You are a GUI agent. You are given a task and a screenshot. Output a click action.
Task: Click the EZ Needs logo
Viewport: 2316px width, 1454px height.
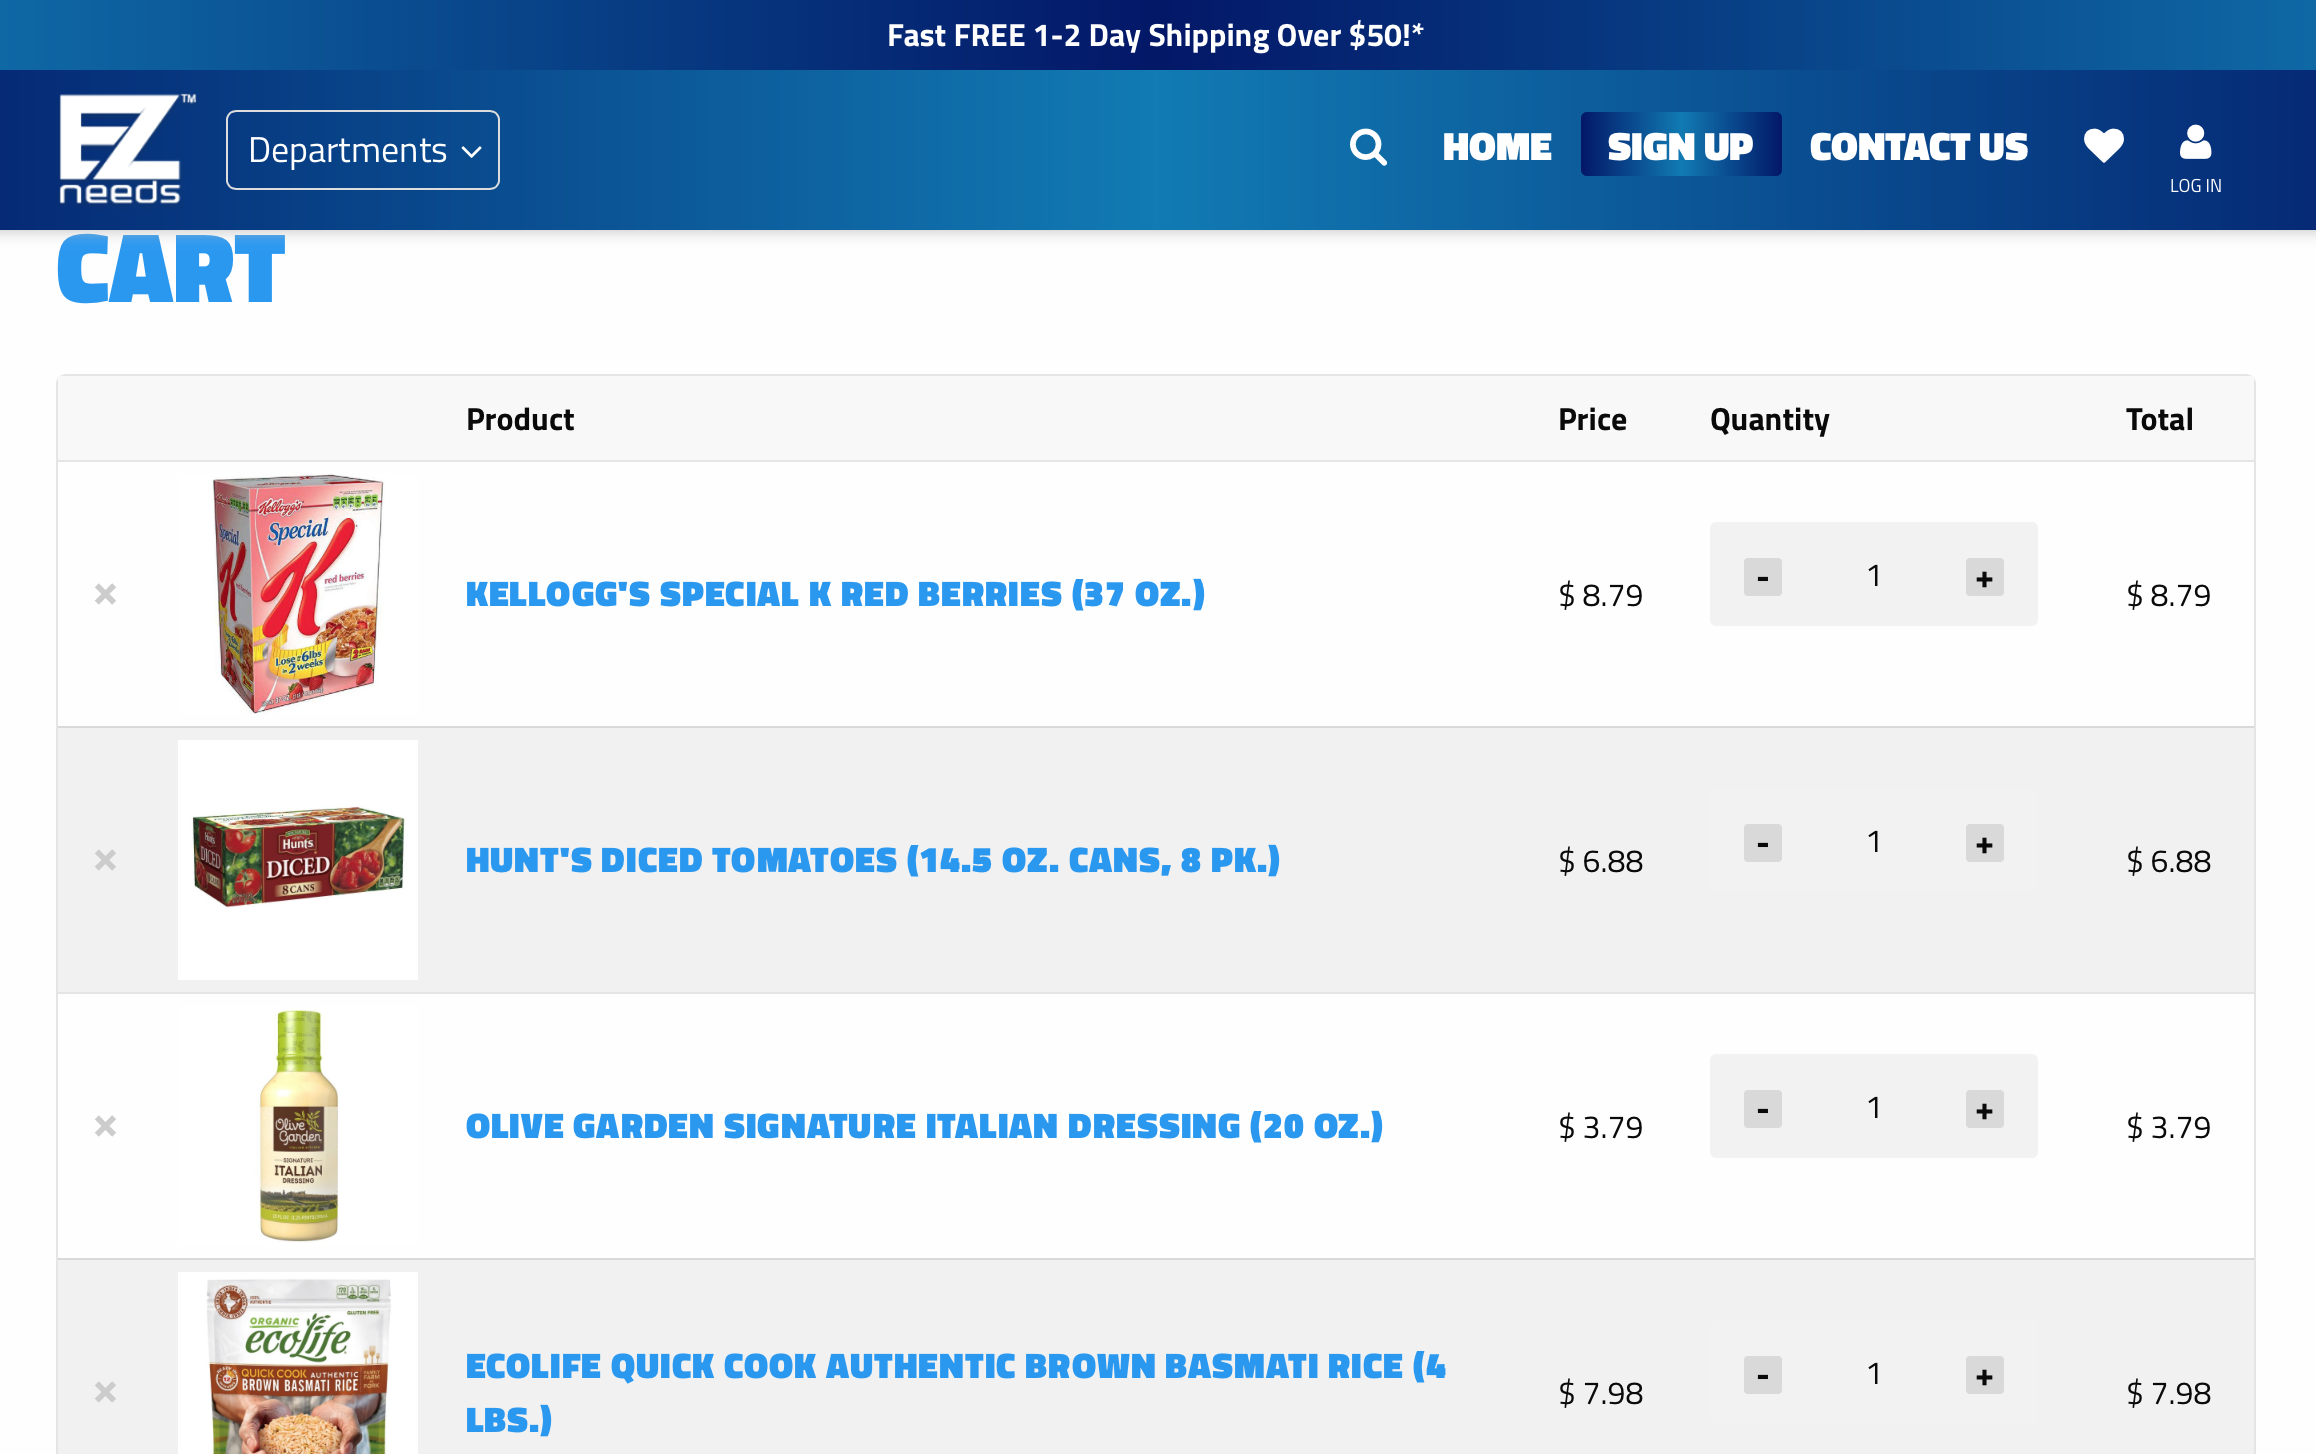[x=126, y=149]
